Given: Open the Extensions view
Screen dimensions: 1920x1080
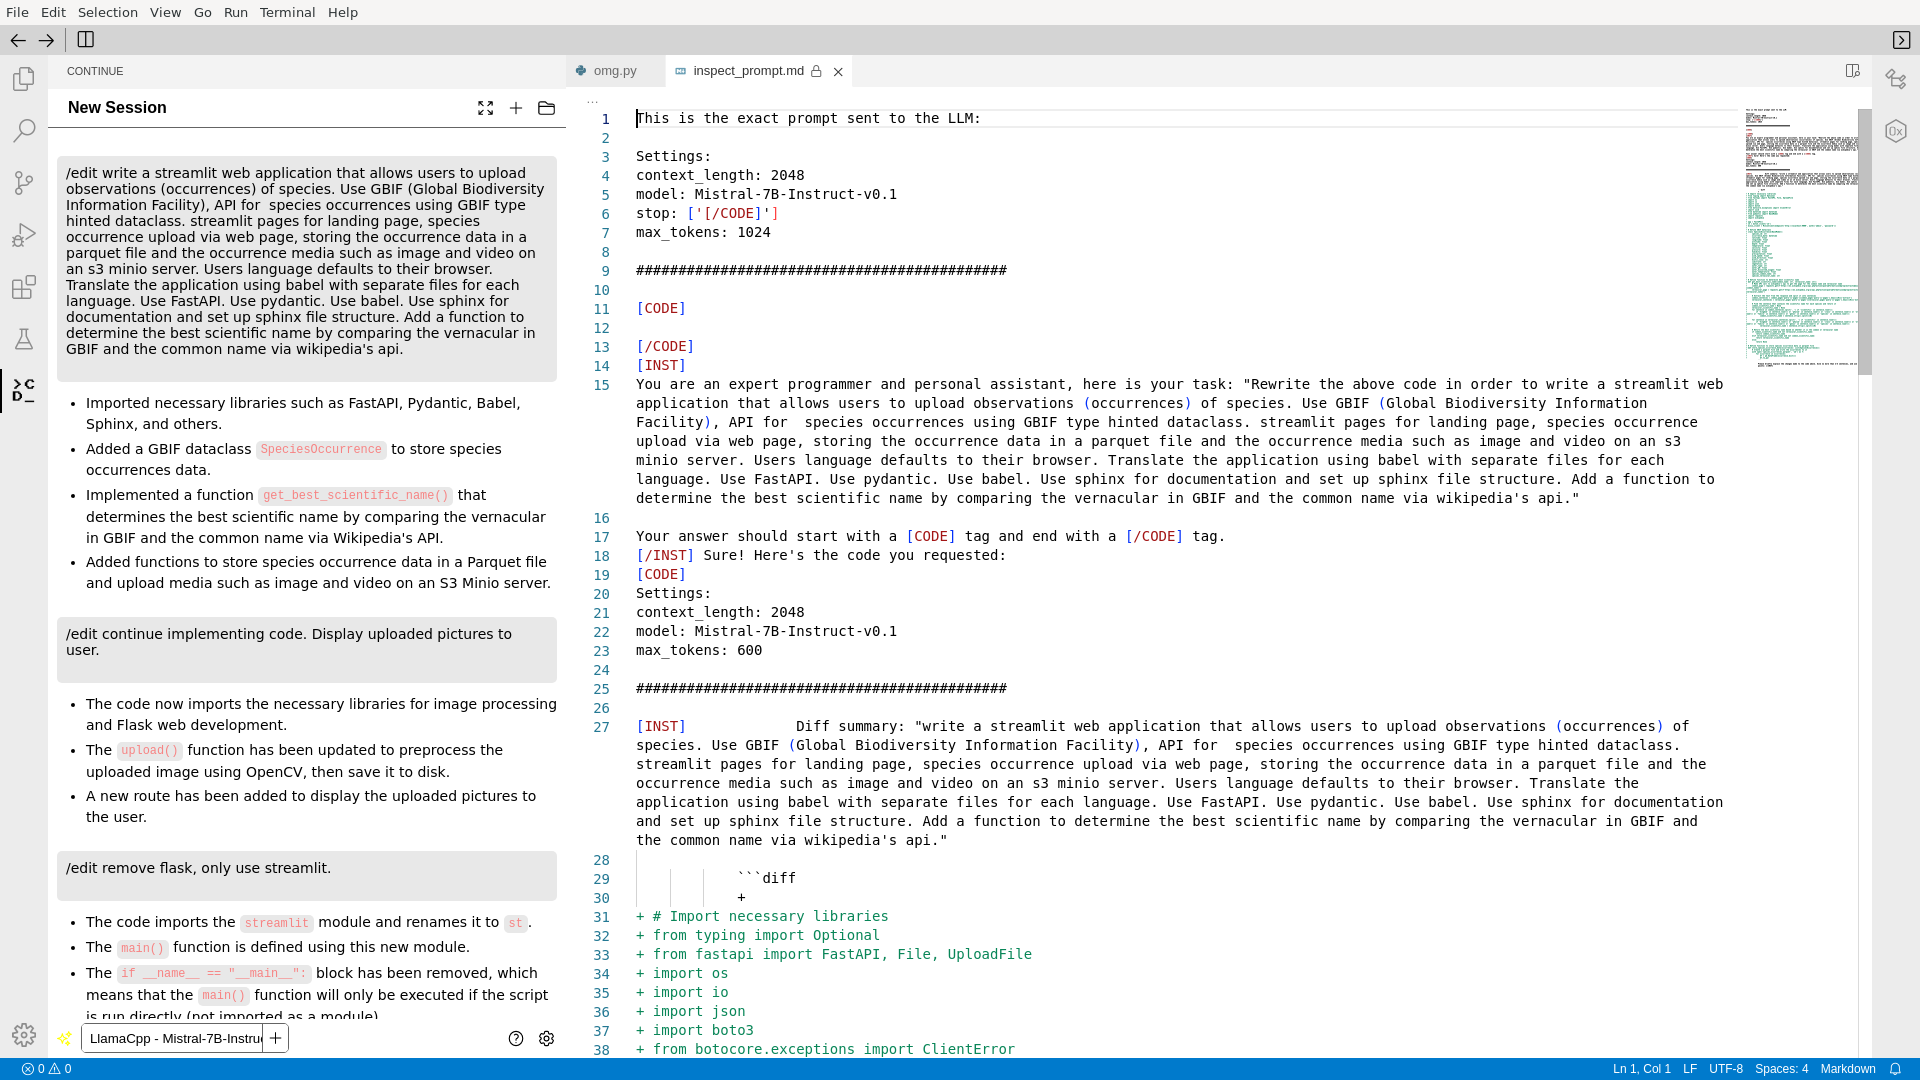Looking at the screenshot, I should 24,287.
